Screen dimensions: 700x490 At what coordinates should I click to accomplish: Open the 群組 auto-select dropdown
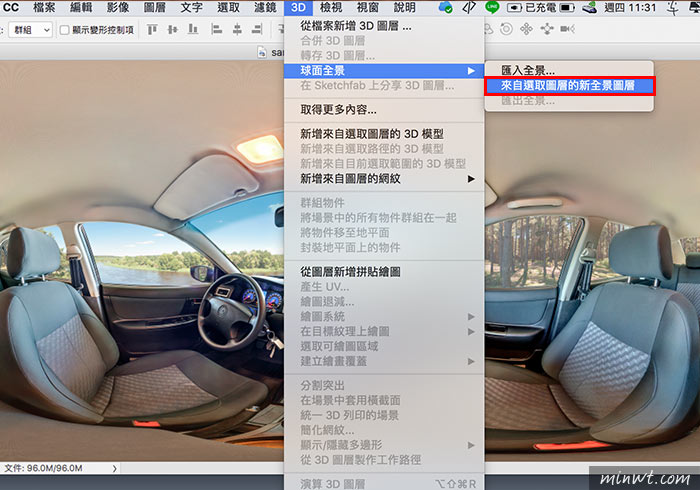[31, 30]
